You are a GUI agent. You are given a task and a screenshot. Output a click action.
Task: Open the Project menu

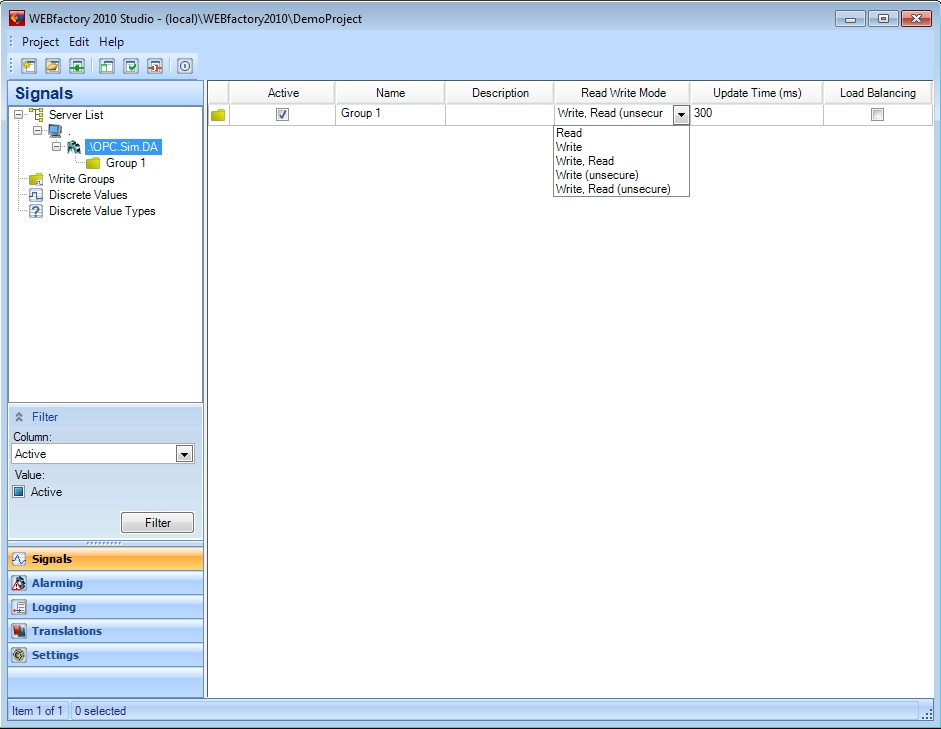[x=41, y=42]
